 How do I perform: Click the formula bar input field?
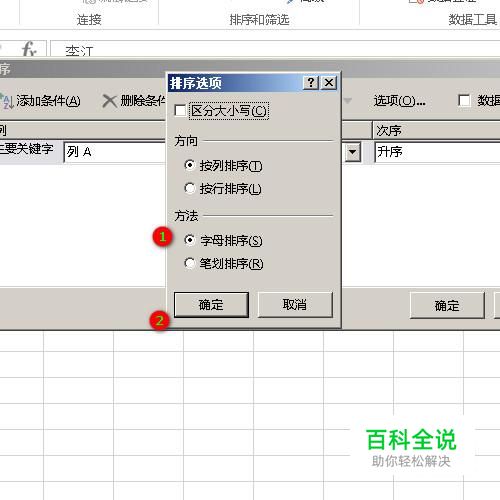point(275,49)
